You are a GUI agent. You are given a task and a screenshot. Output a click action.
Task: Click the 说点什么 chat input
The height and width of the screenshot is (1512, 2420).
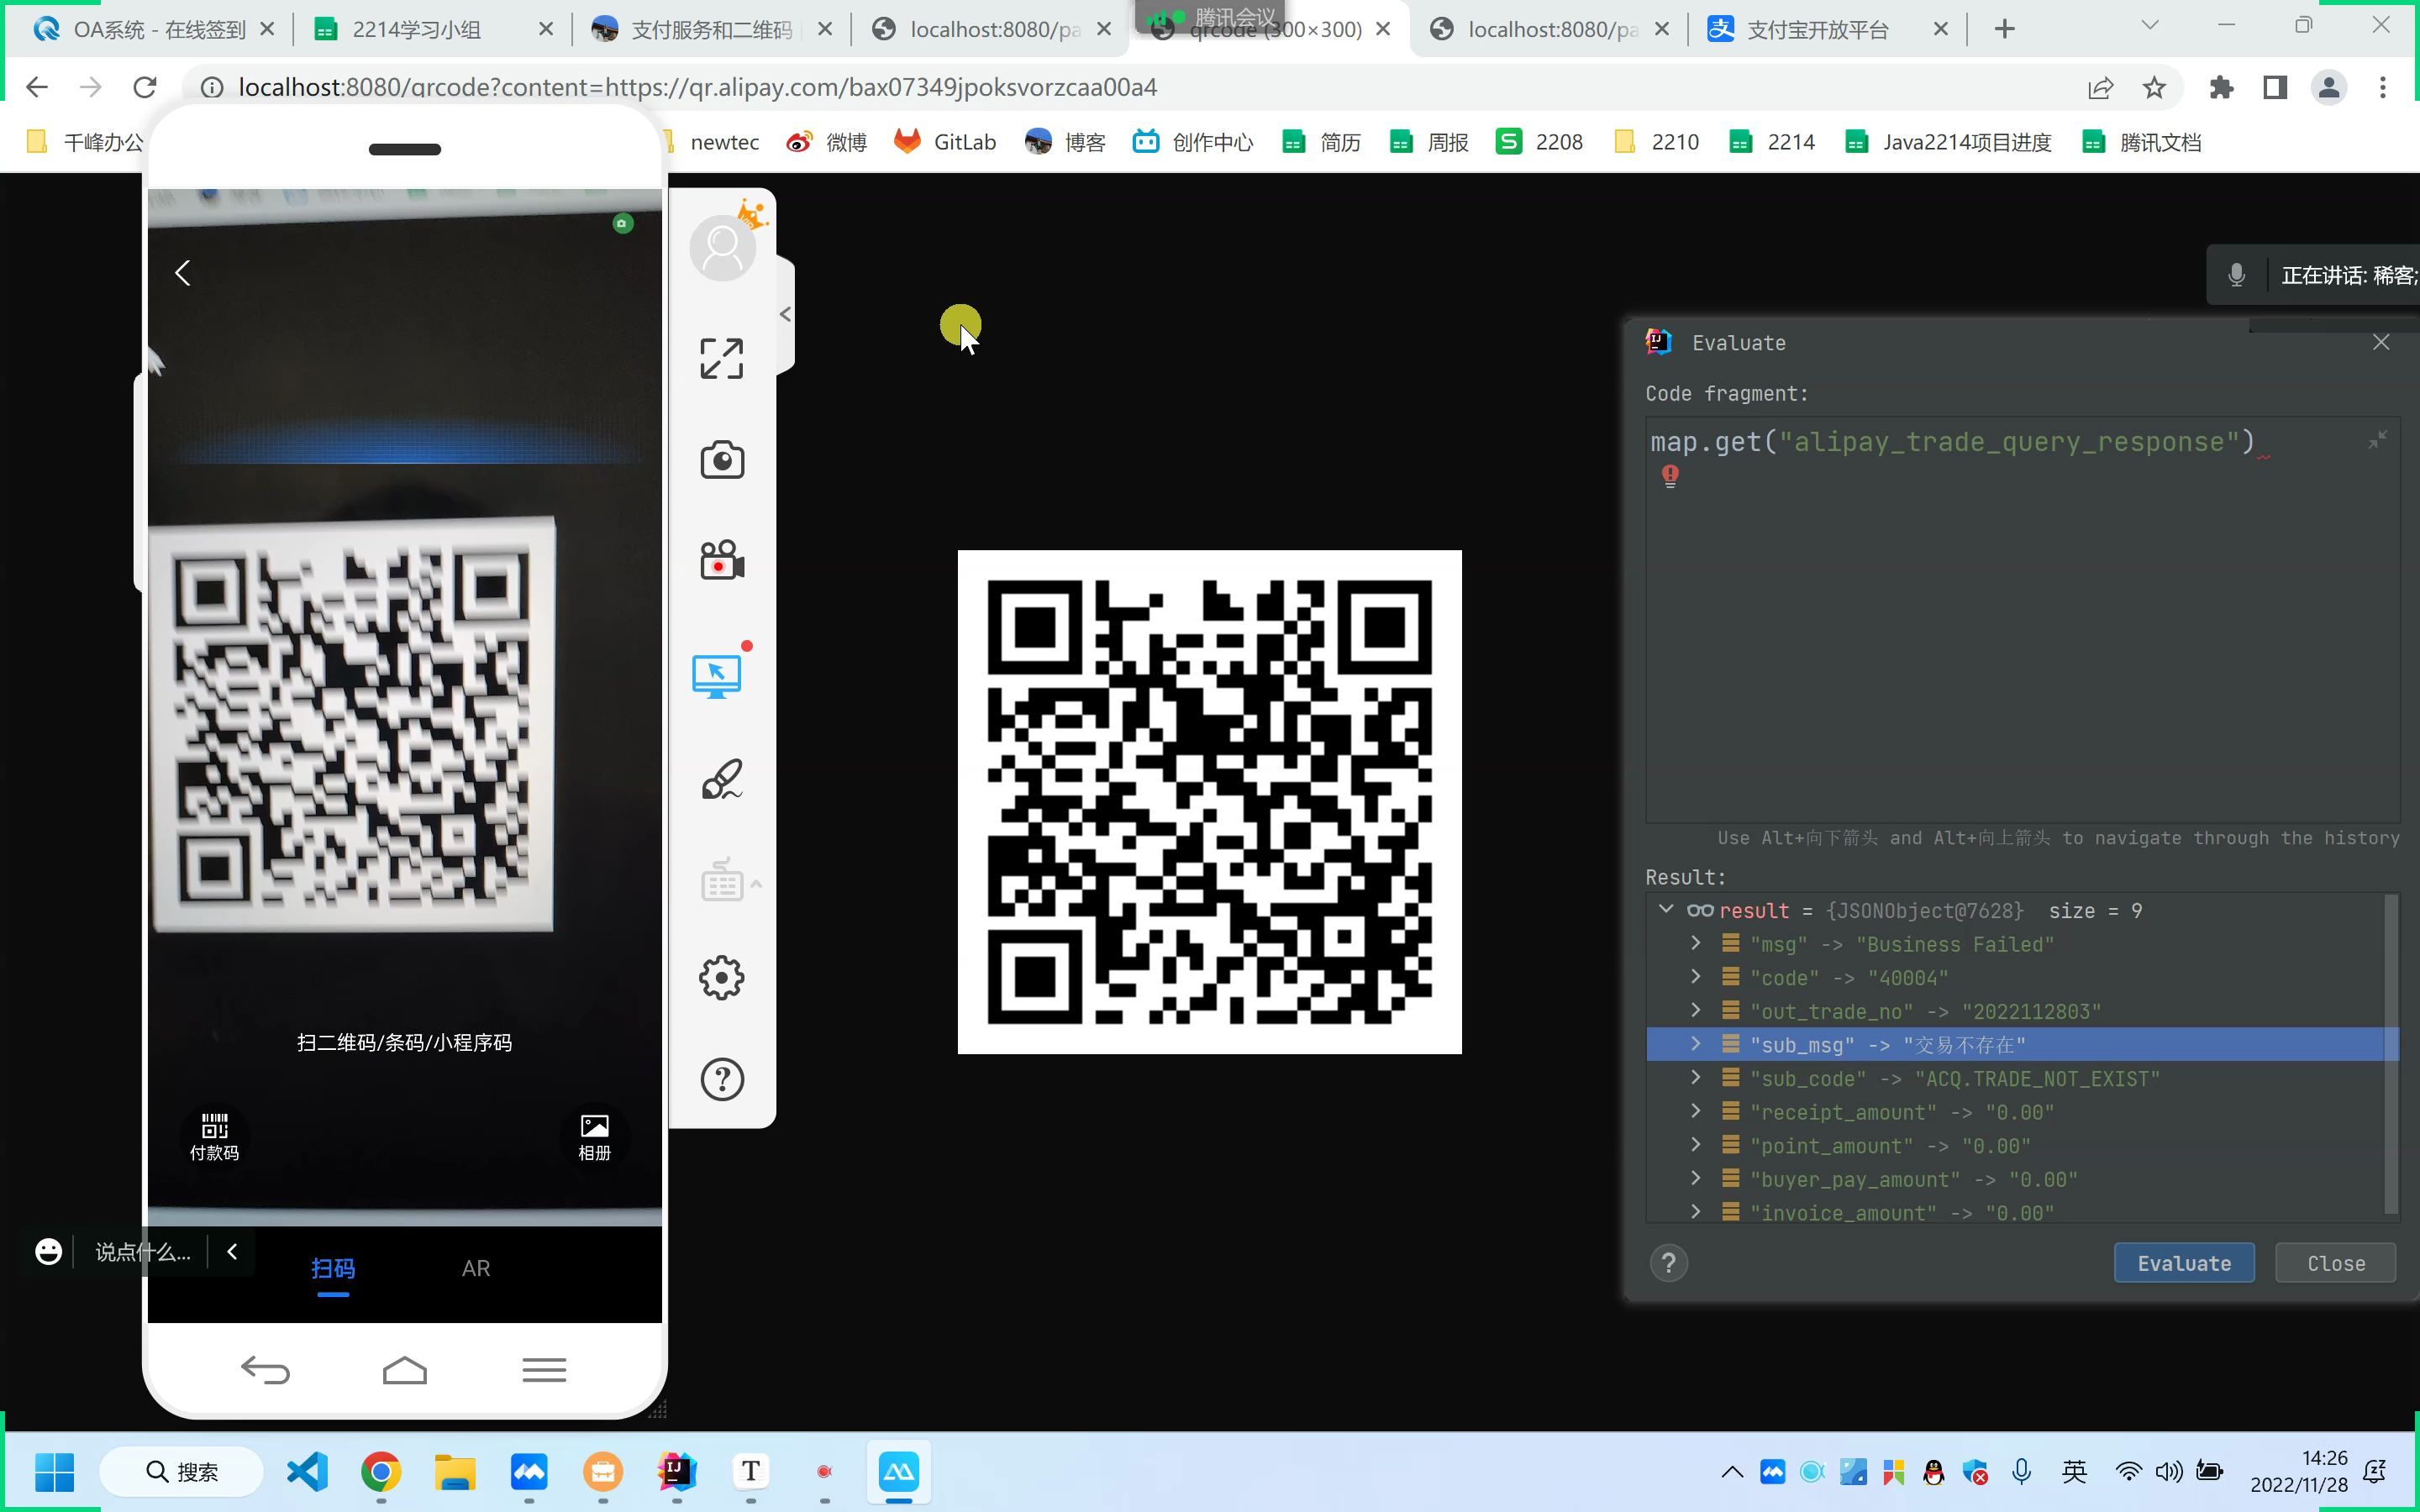coord(142,1252)
